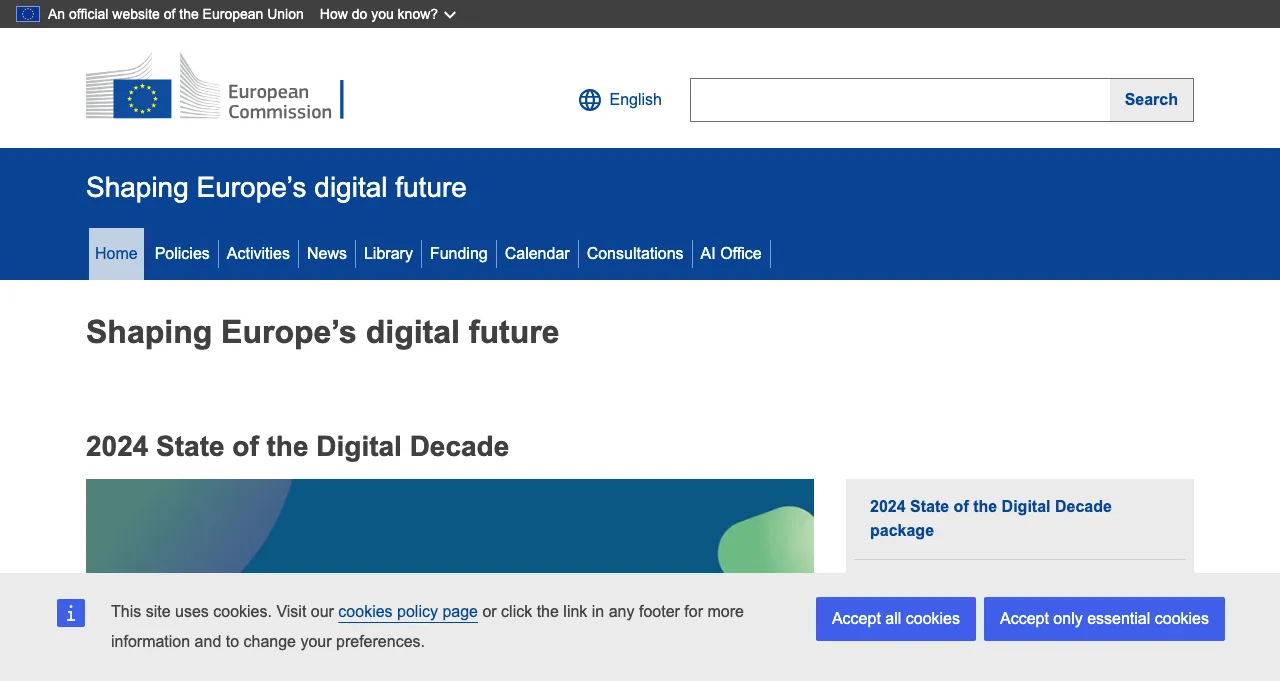Open the Library menu item
This screenshot has height=681, width=1280.
(388, 254)
